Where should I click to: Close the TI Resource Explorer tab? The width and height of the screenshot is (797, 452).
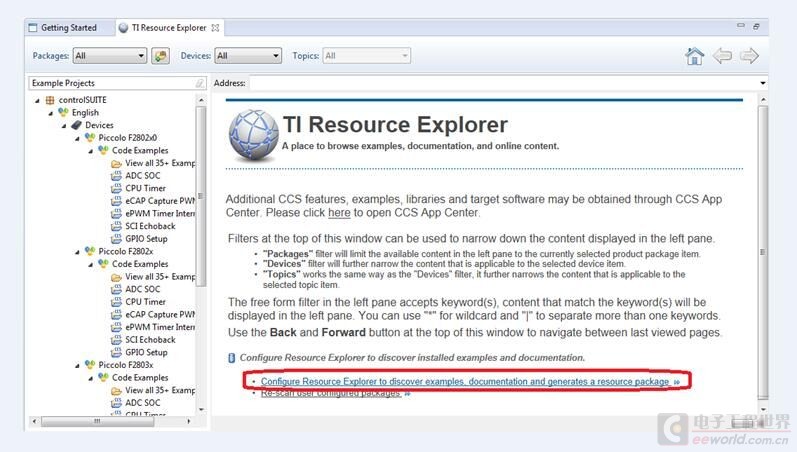point(216,27)
